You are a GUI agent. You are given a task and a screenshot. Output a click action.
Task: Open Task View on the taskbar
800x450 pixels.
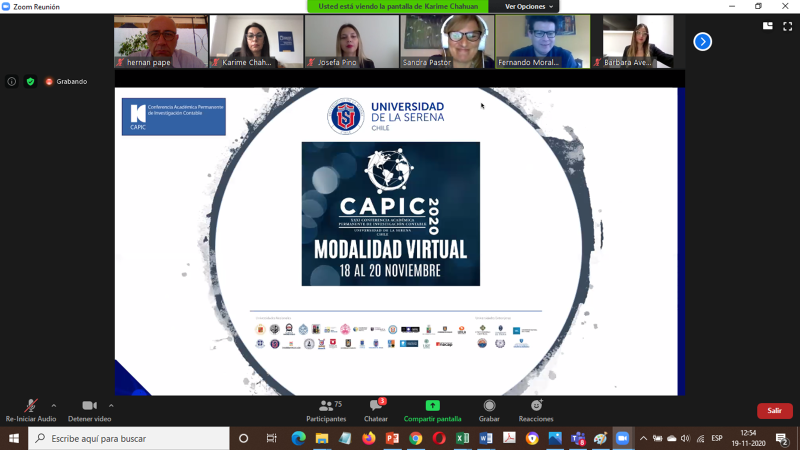click(271, 438)
